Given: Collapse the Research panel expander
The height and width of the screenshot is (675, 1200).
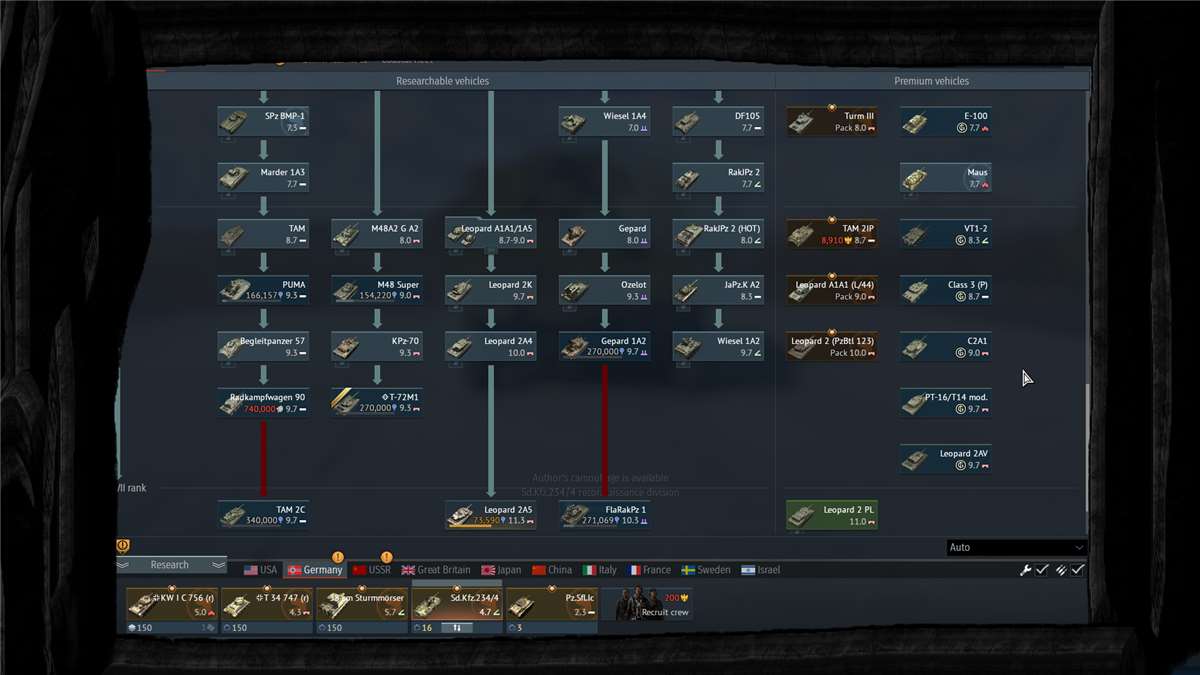Looking at the screenshot, I should (171, 565).
